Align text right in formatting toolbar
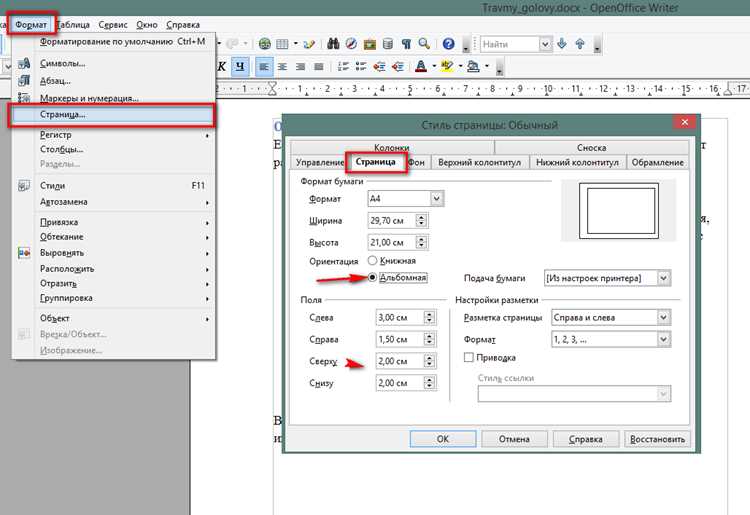Viewport: 750px width, 515px height. pyautogui.click(x=301, y=66)
